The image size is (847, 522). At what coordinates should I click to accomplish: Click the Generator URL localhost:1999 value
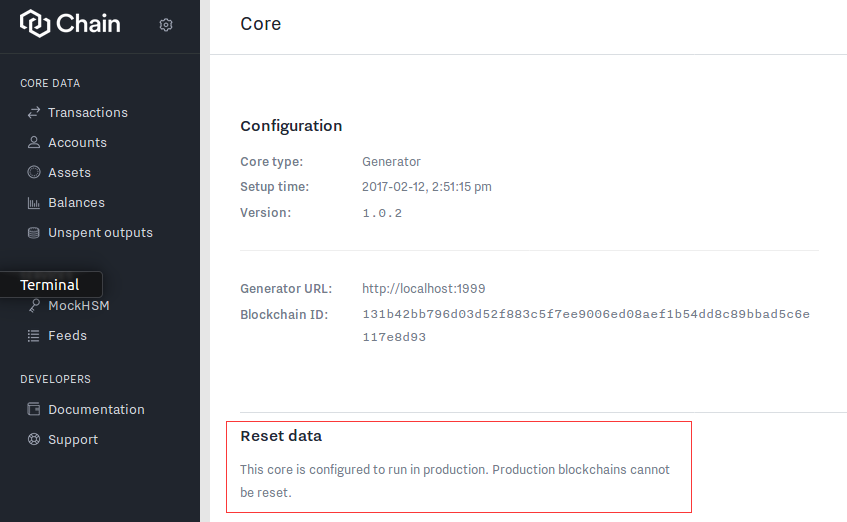[x=423, y=288]
